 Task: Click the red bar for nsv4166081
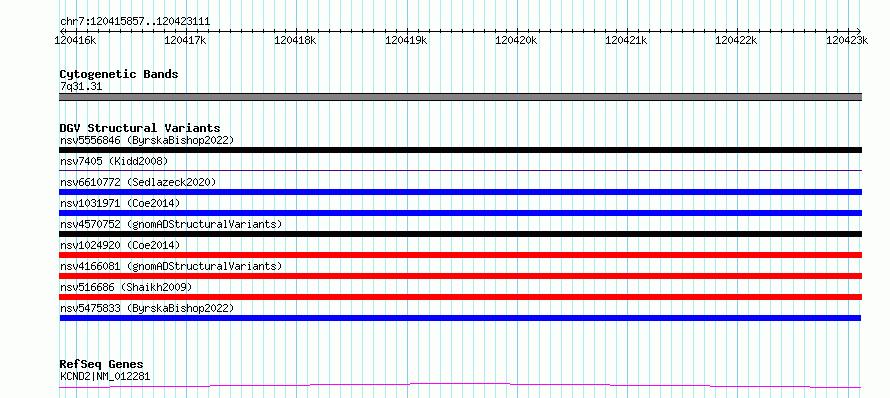pos(460,276)
